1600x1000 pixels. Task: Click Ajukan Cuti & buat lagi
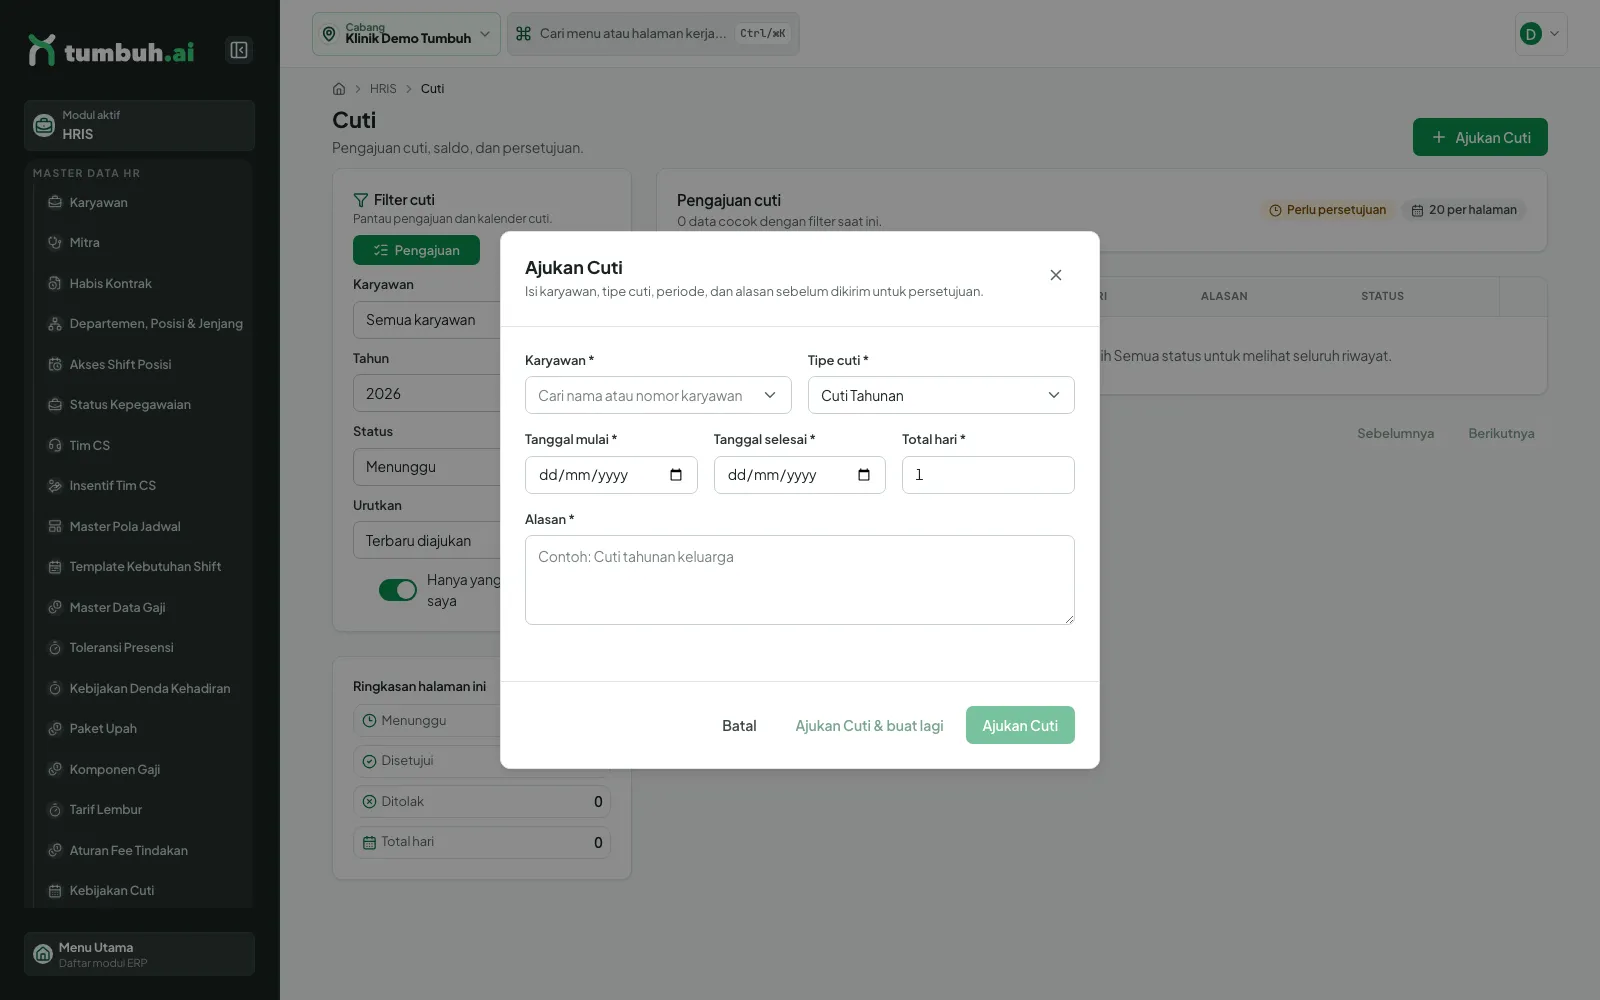(869, 726)
